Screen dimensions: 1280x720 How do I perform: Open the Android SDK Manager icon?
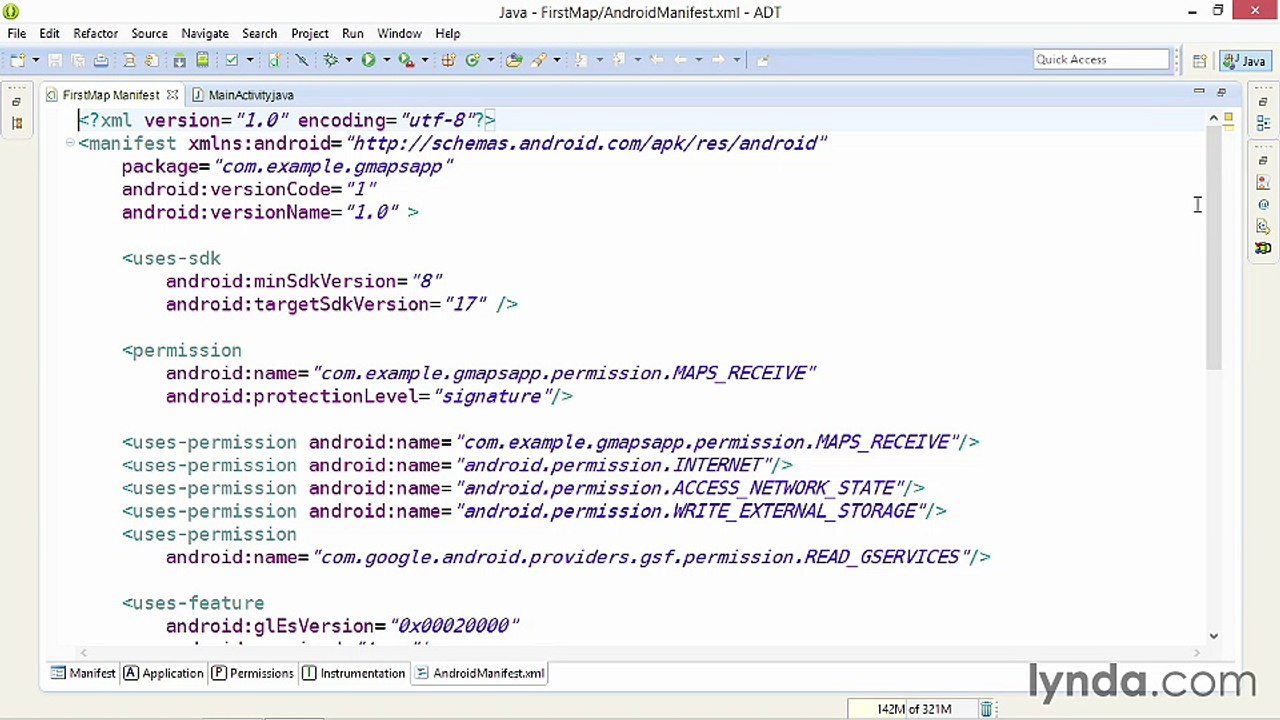pyautogui.click(x=179, y=60)
